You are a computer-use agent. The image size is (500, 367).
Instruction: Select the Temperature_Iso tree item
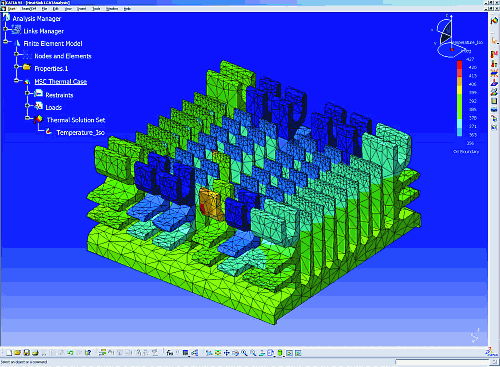[x=80, y=133]
